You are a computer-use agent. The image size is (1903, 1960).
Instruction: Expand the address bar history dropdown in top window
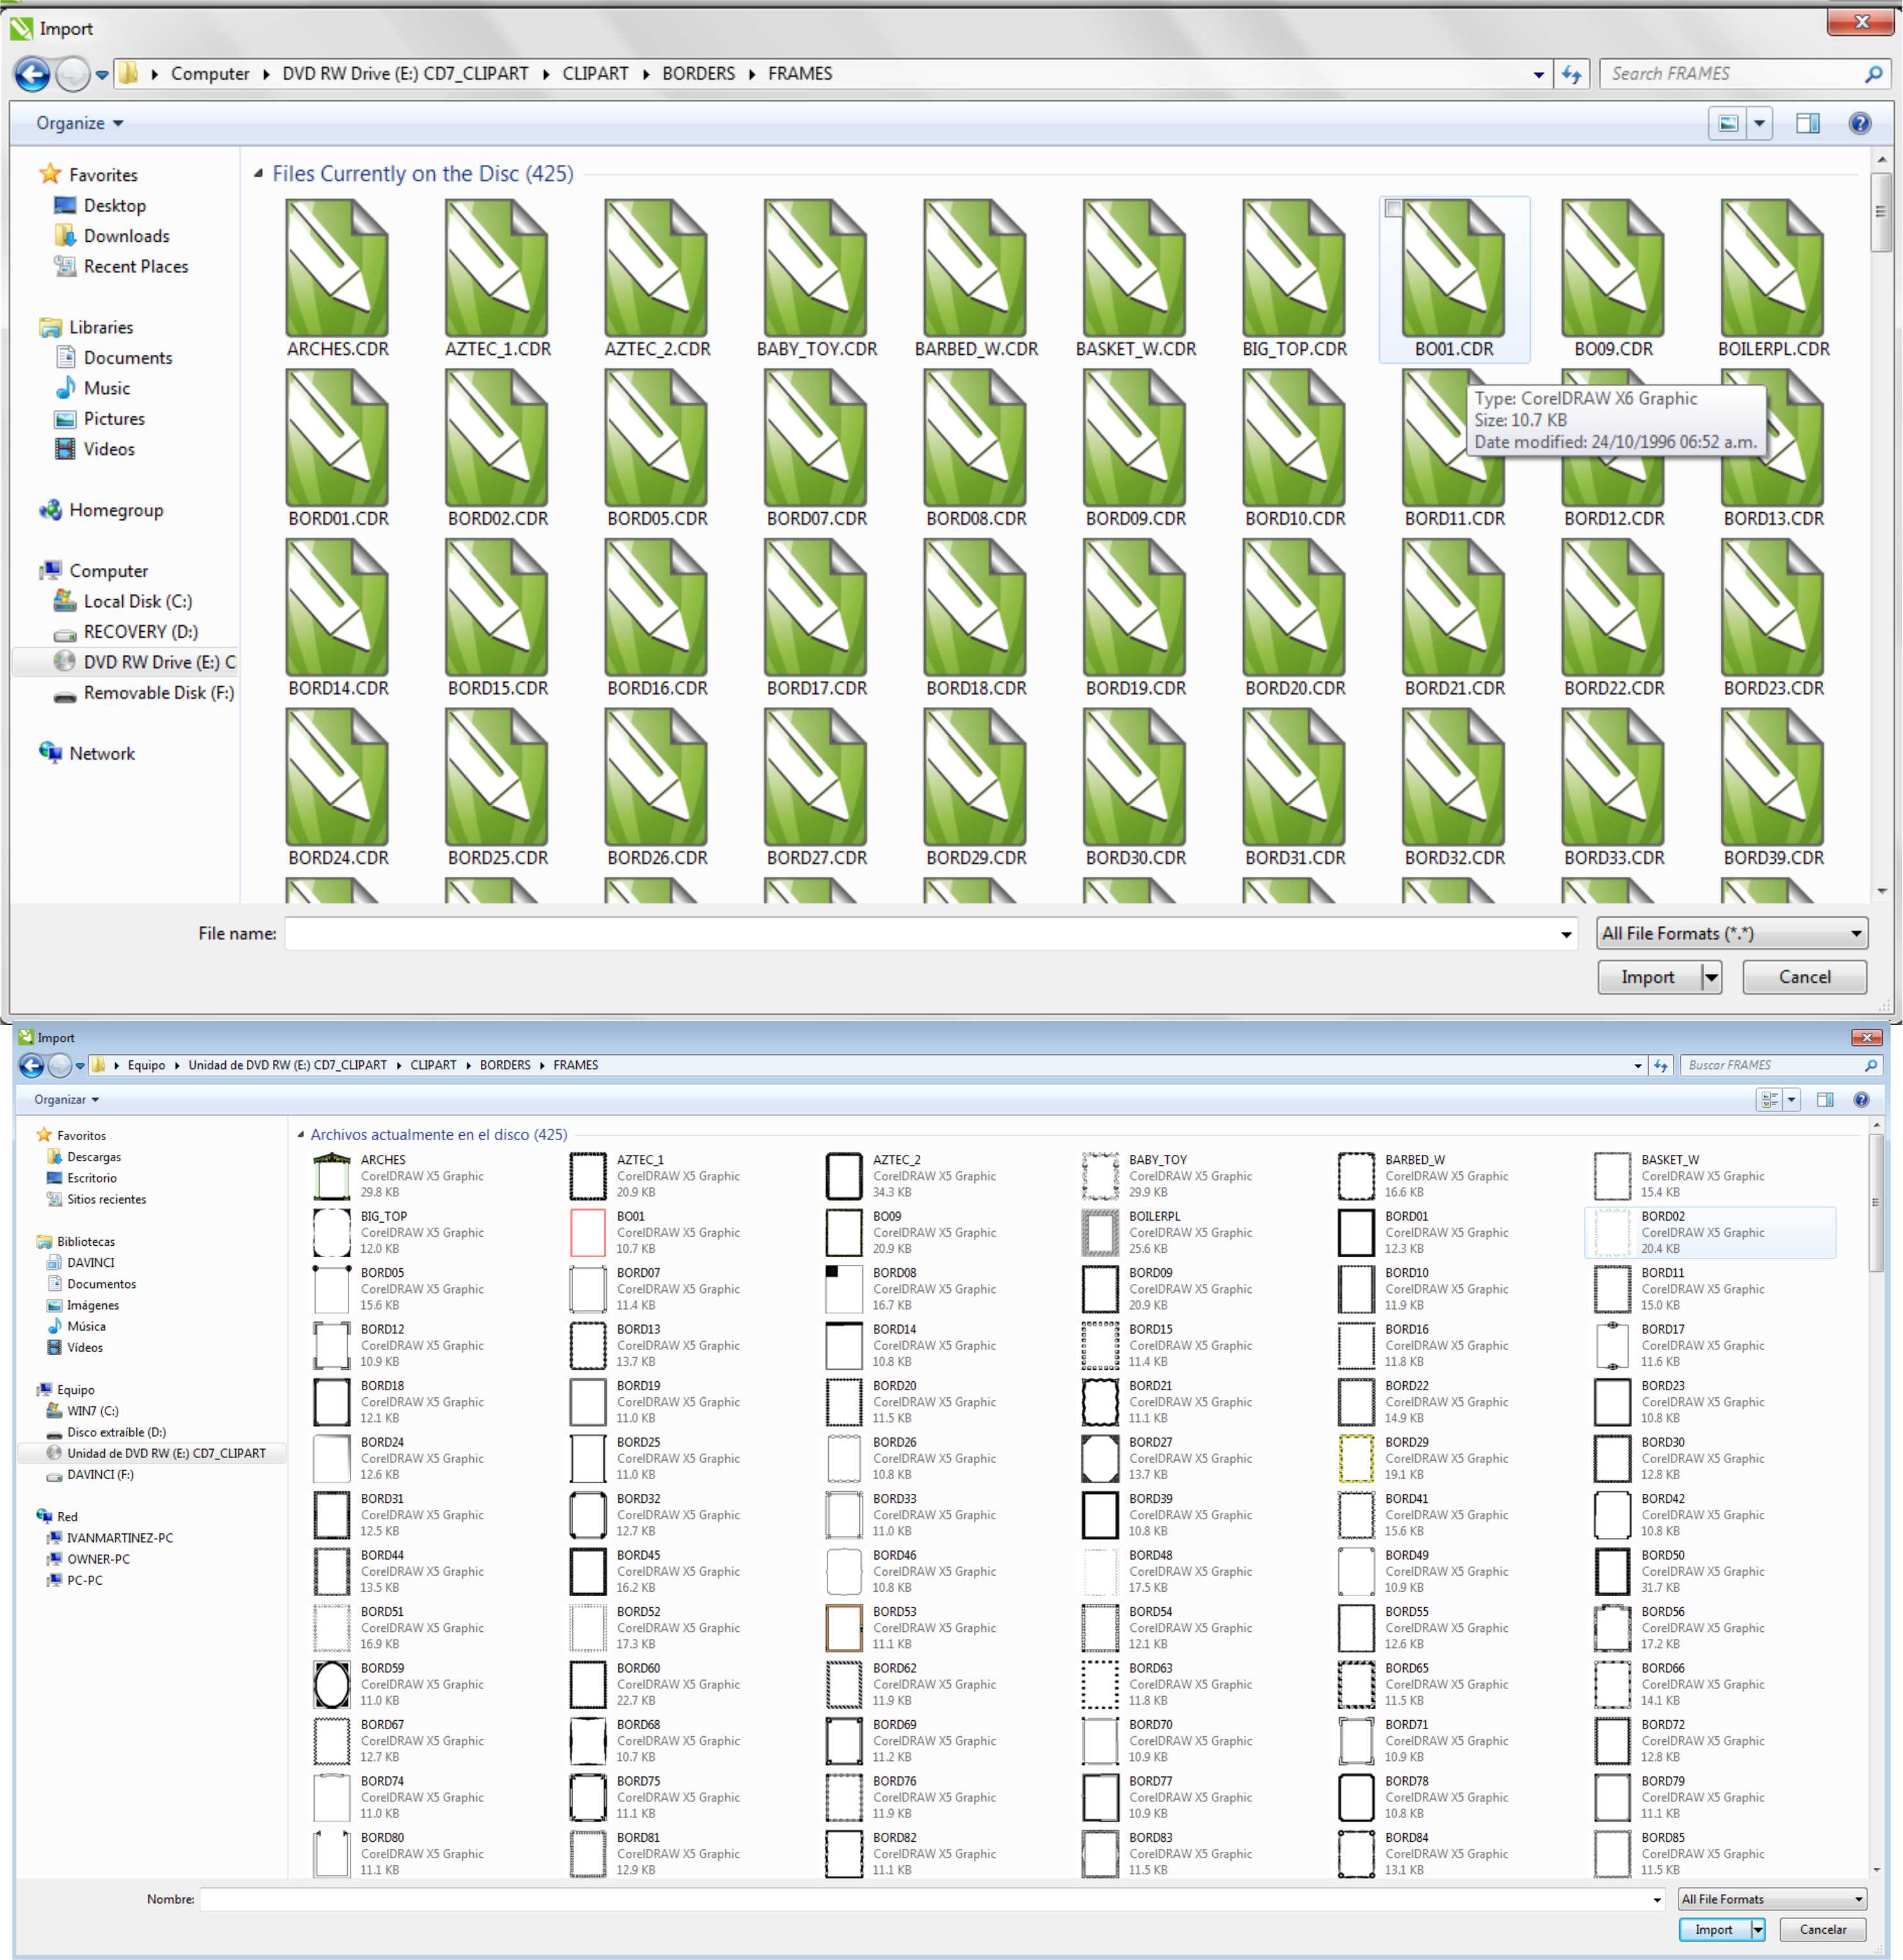1538,74
